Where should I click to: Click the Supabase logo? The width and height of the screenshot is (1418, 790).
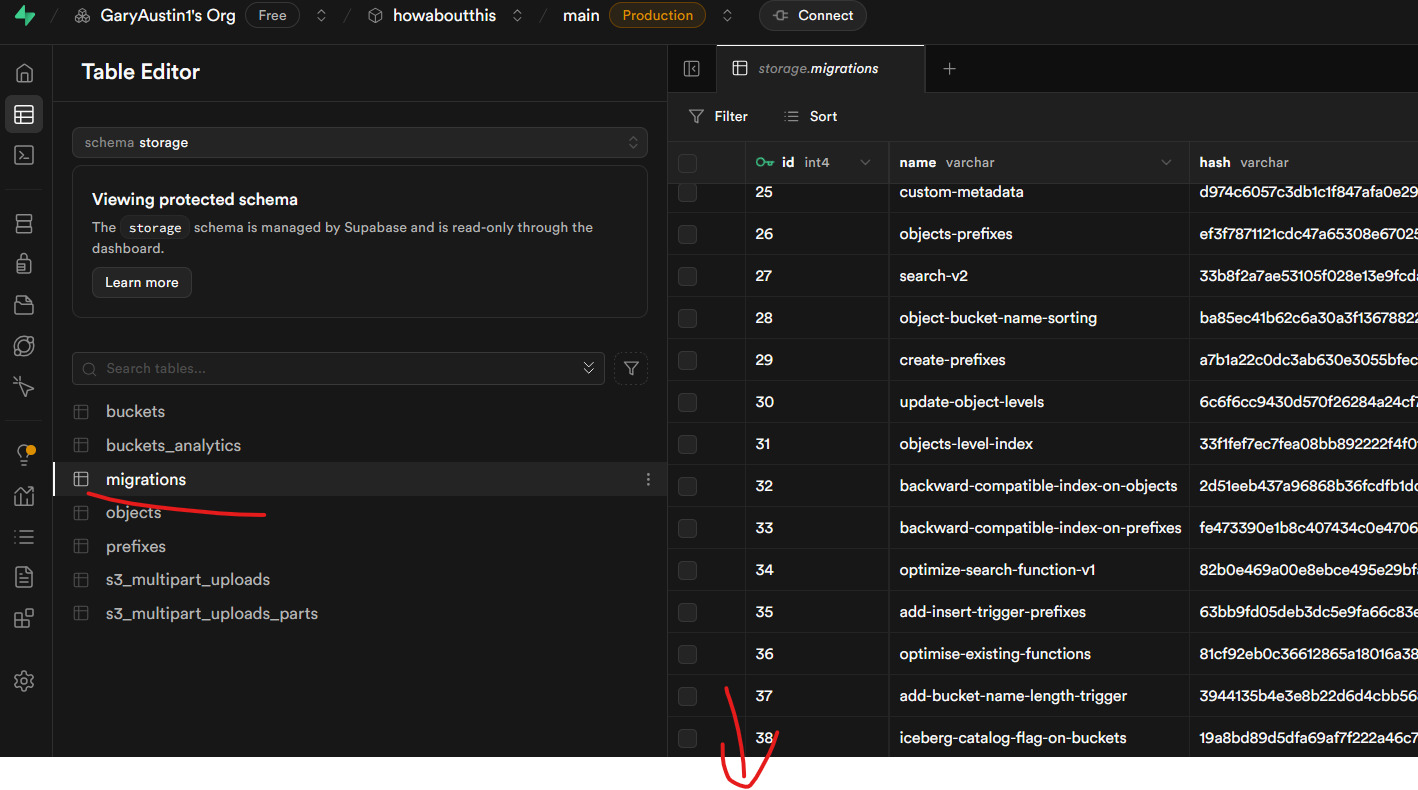tap(25, 16)
